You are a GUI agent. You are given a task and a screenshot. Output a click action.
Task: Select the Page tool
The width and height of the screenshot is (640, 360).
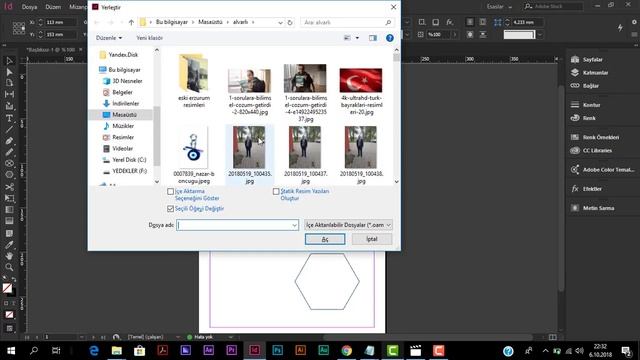(x=9, y=83)
